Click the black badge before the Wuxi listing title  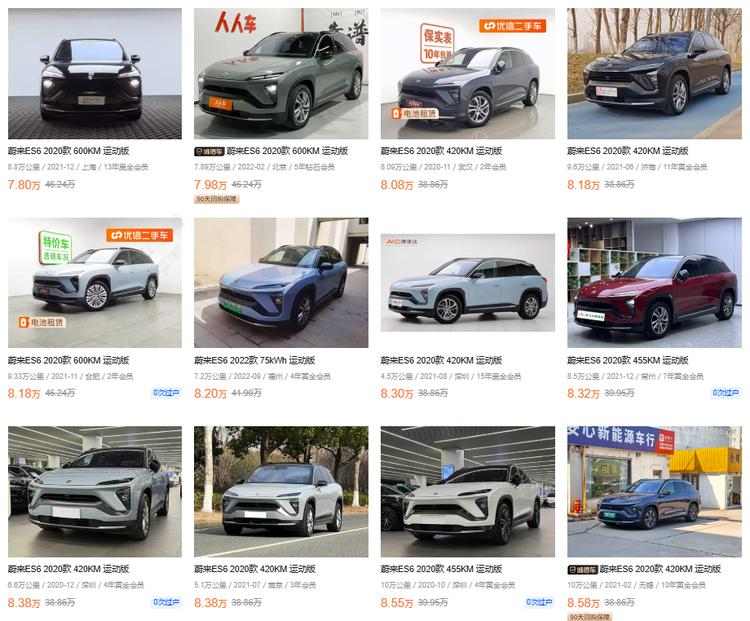(x=582, y=570)
